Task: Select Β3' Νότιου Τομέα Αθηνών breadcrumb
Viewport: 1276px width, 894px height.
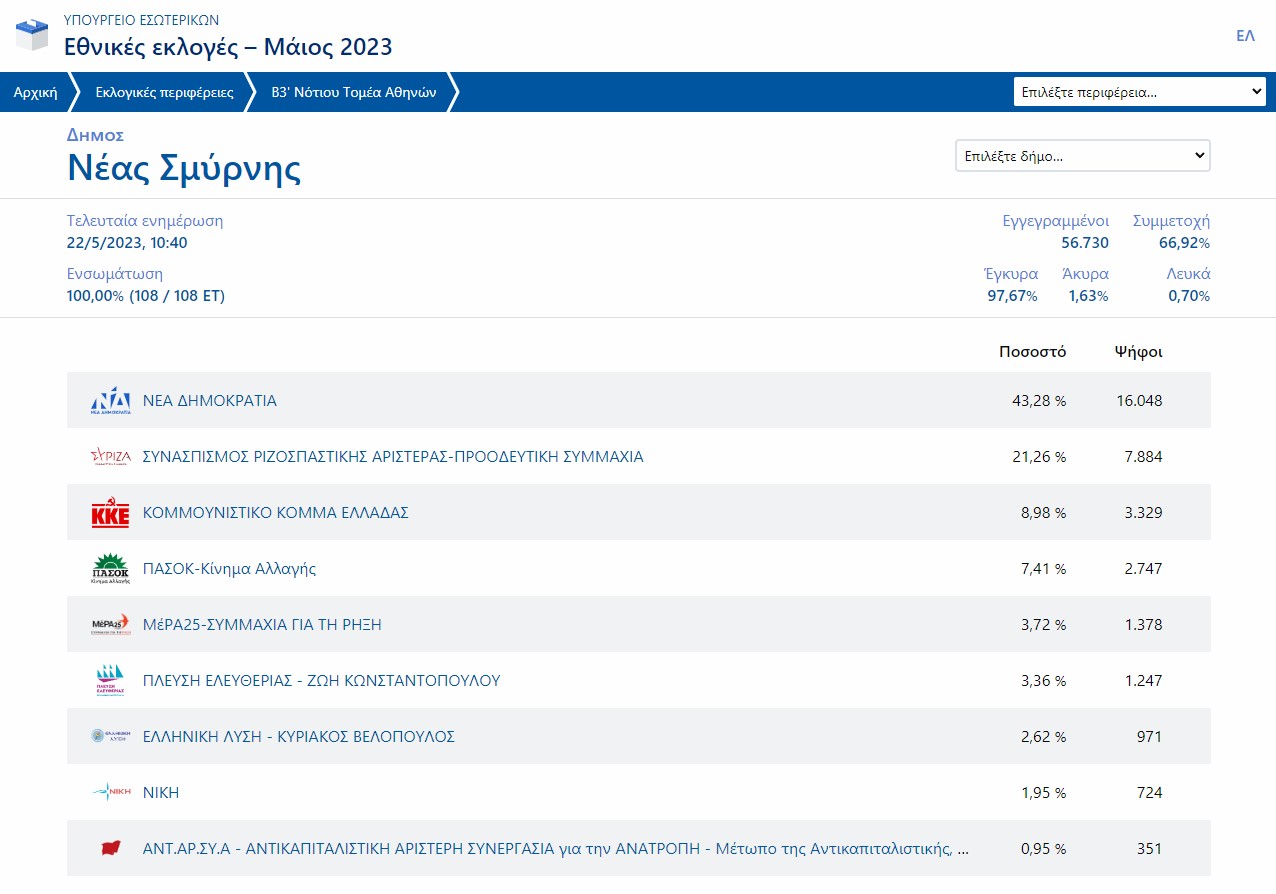Action: pyautogui.click(x=354, y=92)
